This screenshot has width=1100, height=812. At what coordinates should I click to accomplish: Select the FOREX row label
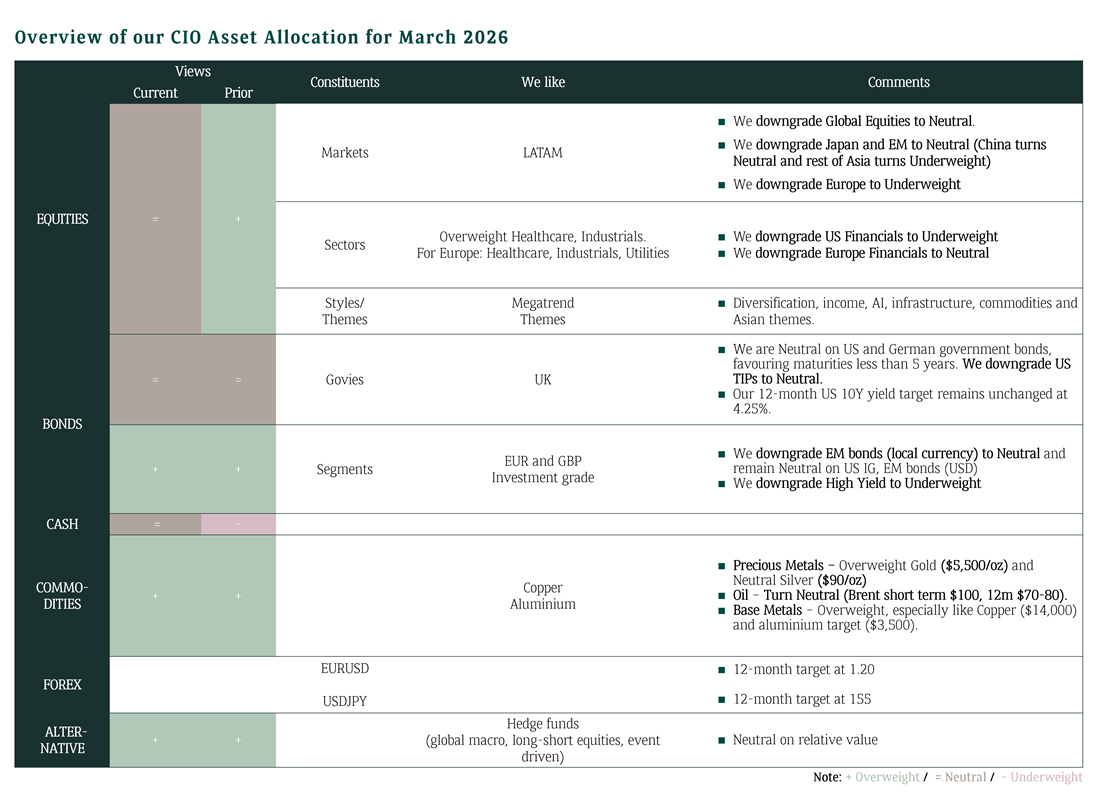pos(62,685)
